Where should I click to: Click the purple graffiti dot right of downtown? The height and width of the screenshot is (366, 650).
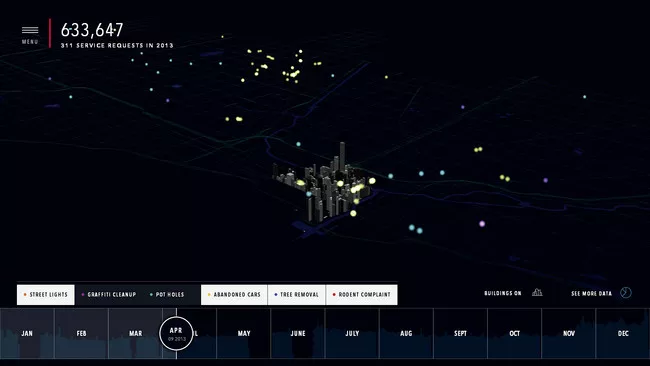pos(482,224)
